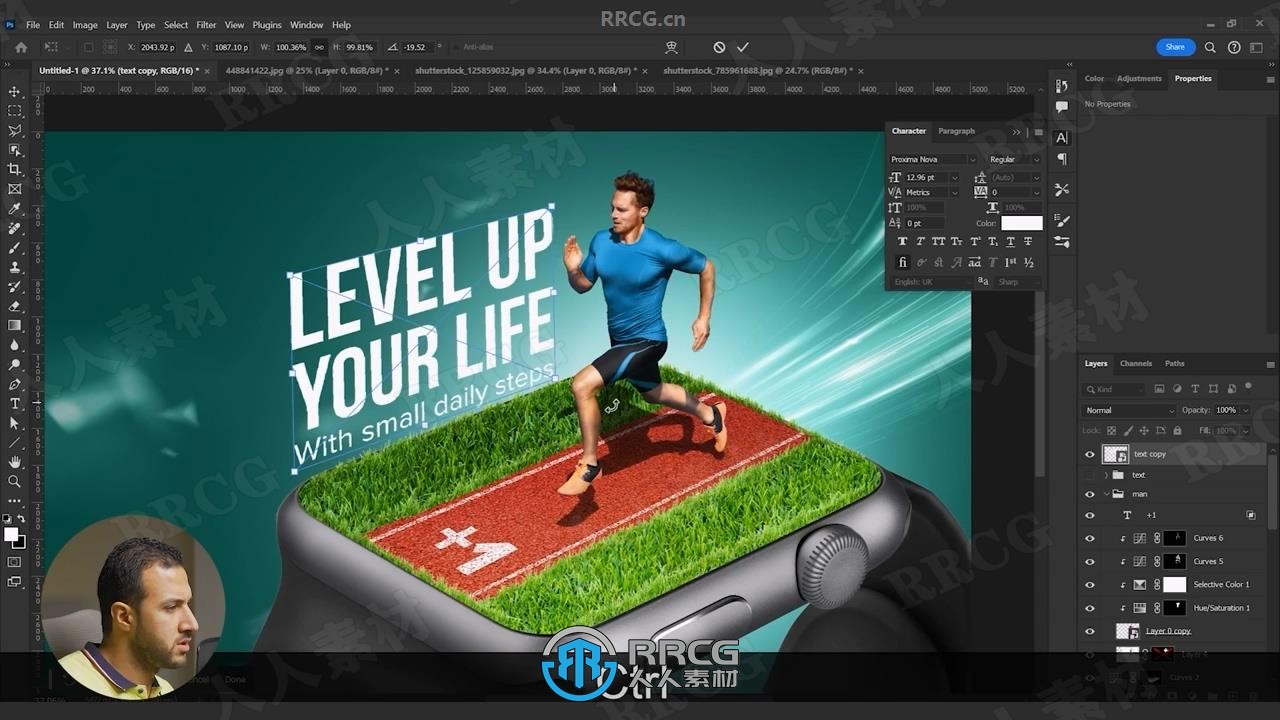Show the text group layer
Image resolution: width=1280 pixels, height=720 pixels.
1090,475
